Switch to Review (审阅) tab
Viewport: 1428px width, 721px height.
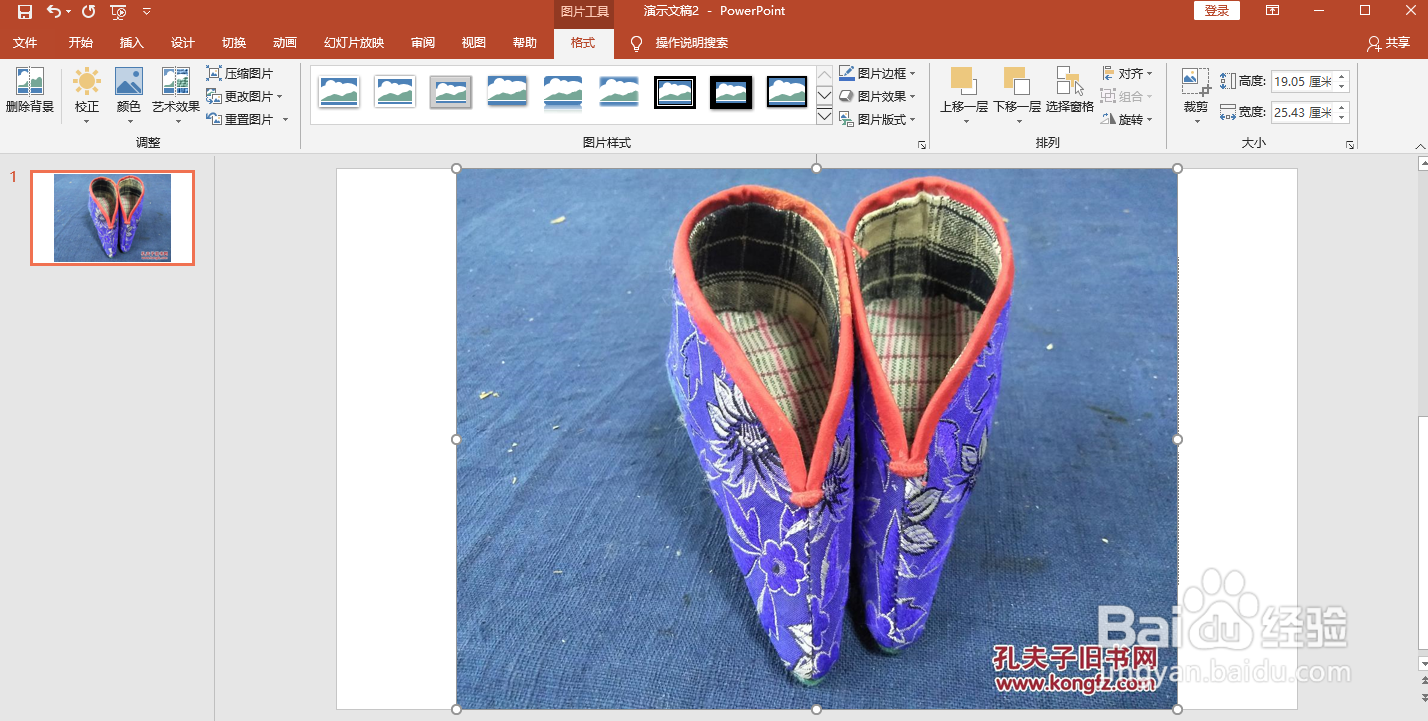[x=423, y=43]
